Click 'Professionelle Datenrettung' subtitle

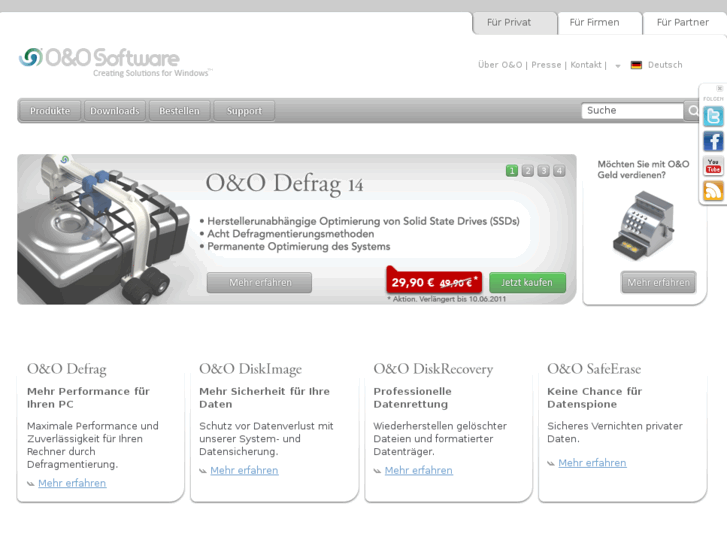[x=412, y=398]
